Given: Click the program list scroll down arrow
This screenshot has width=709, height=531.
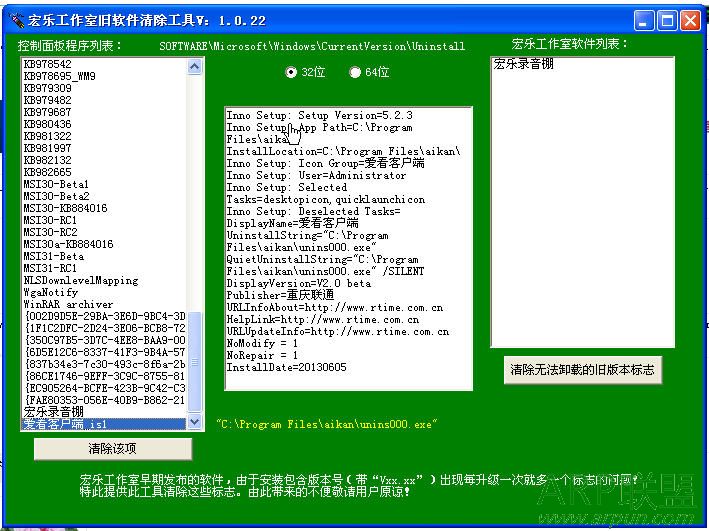Looking at the screenshot, I should [x=194, y=422].
